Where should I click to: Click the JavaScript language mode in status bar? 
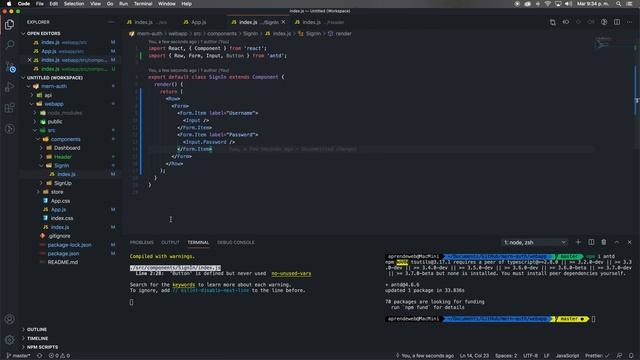(x=567, y=356)
